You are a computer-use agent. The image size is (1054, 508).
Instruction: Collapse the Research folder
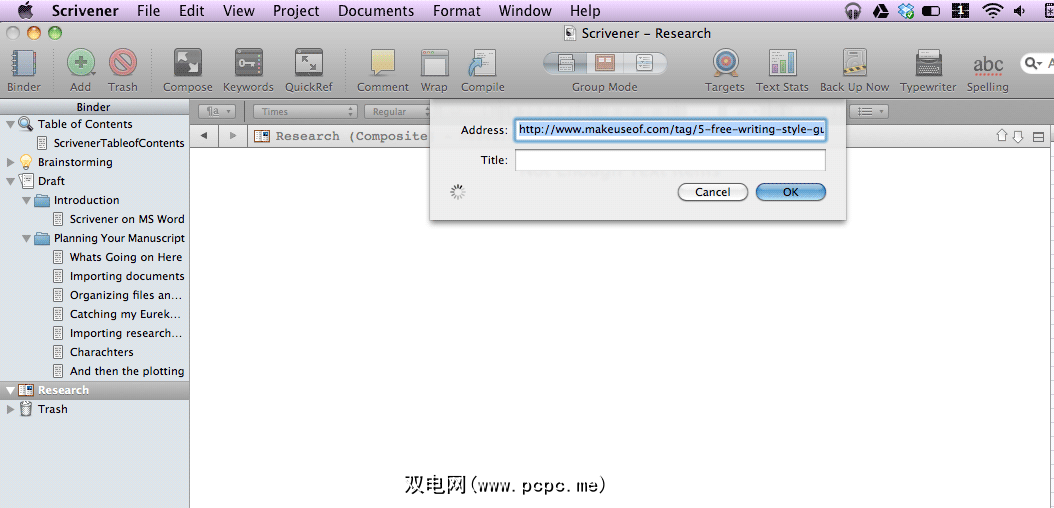click(x=9, y=390)
